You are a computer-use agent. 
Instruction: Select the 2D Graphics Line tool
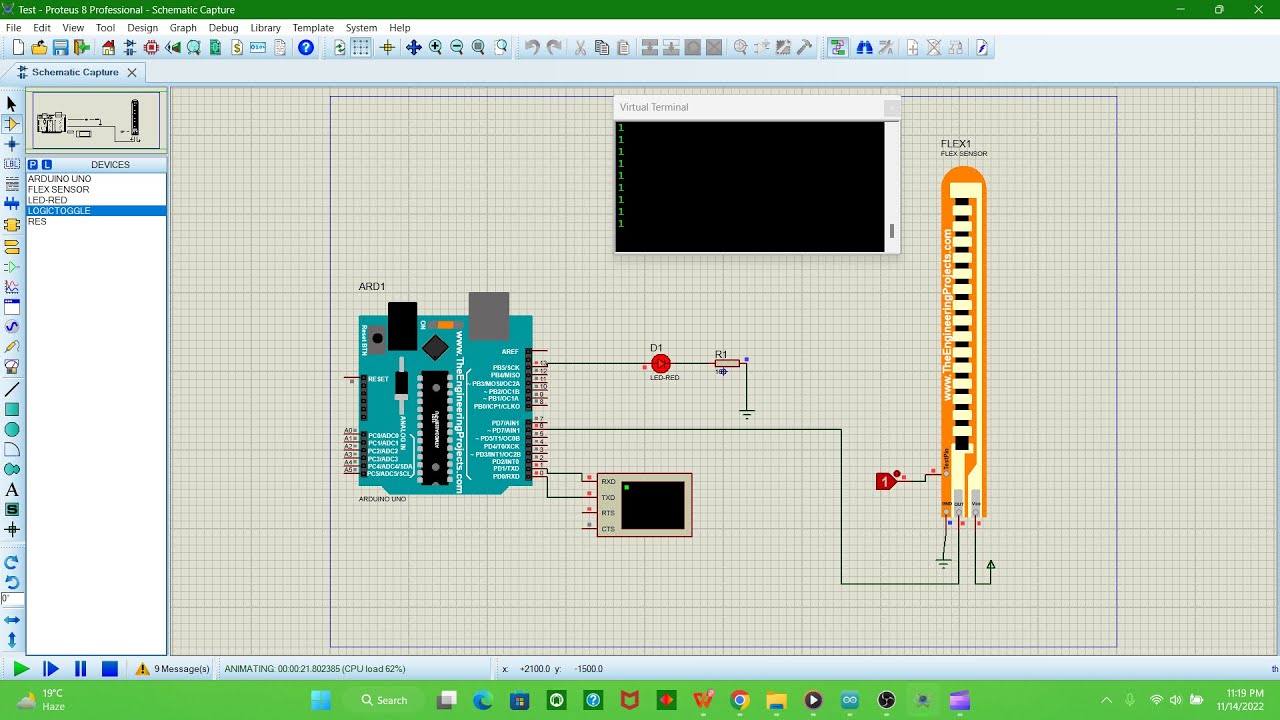[x=12, y=389]
